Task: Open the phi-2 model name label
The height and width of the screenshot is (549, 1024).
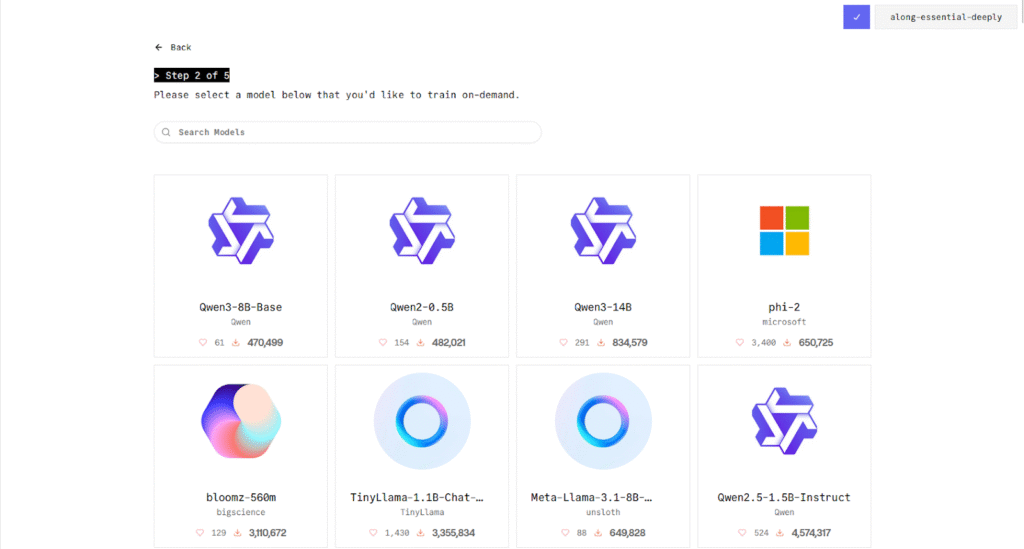Action: coord(784,307)
